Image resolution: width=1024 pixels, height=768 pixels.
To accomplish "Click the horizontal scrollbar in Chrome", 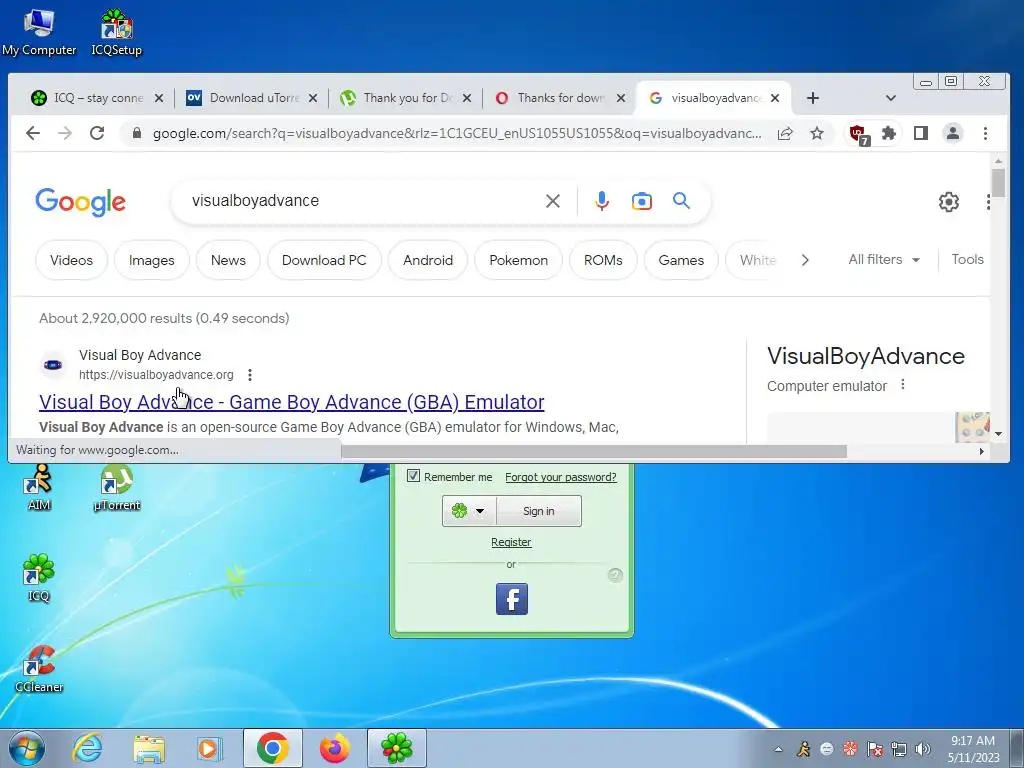I will point(594,451).
